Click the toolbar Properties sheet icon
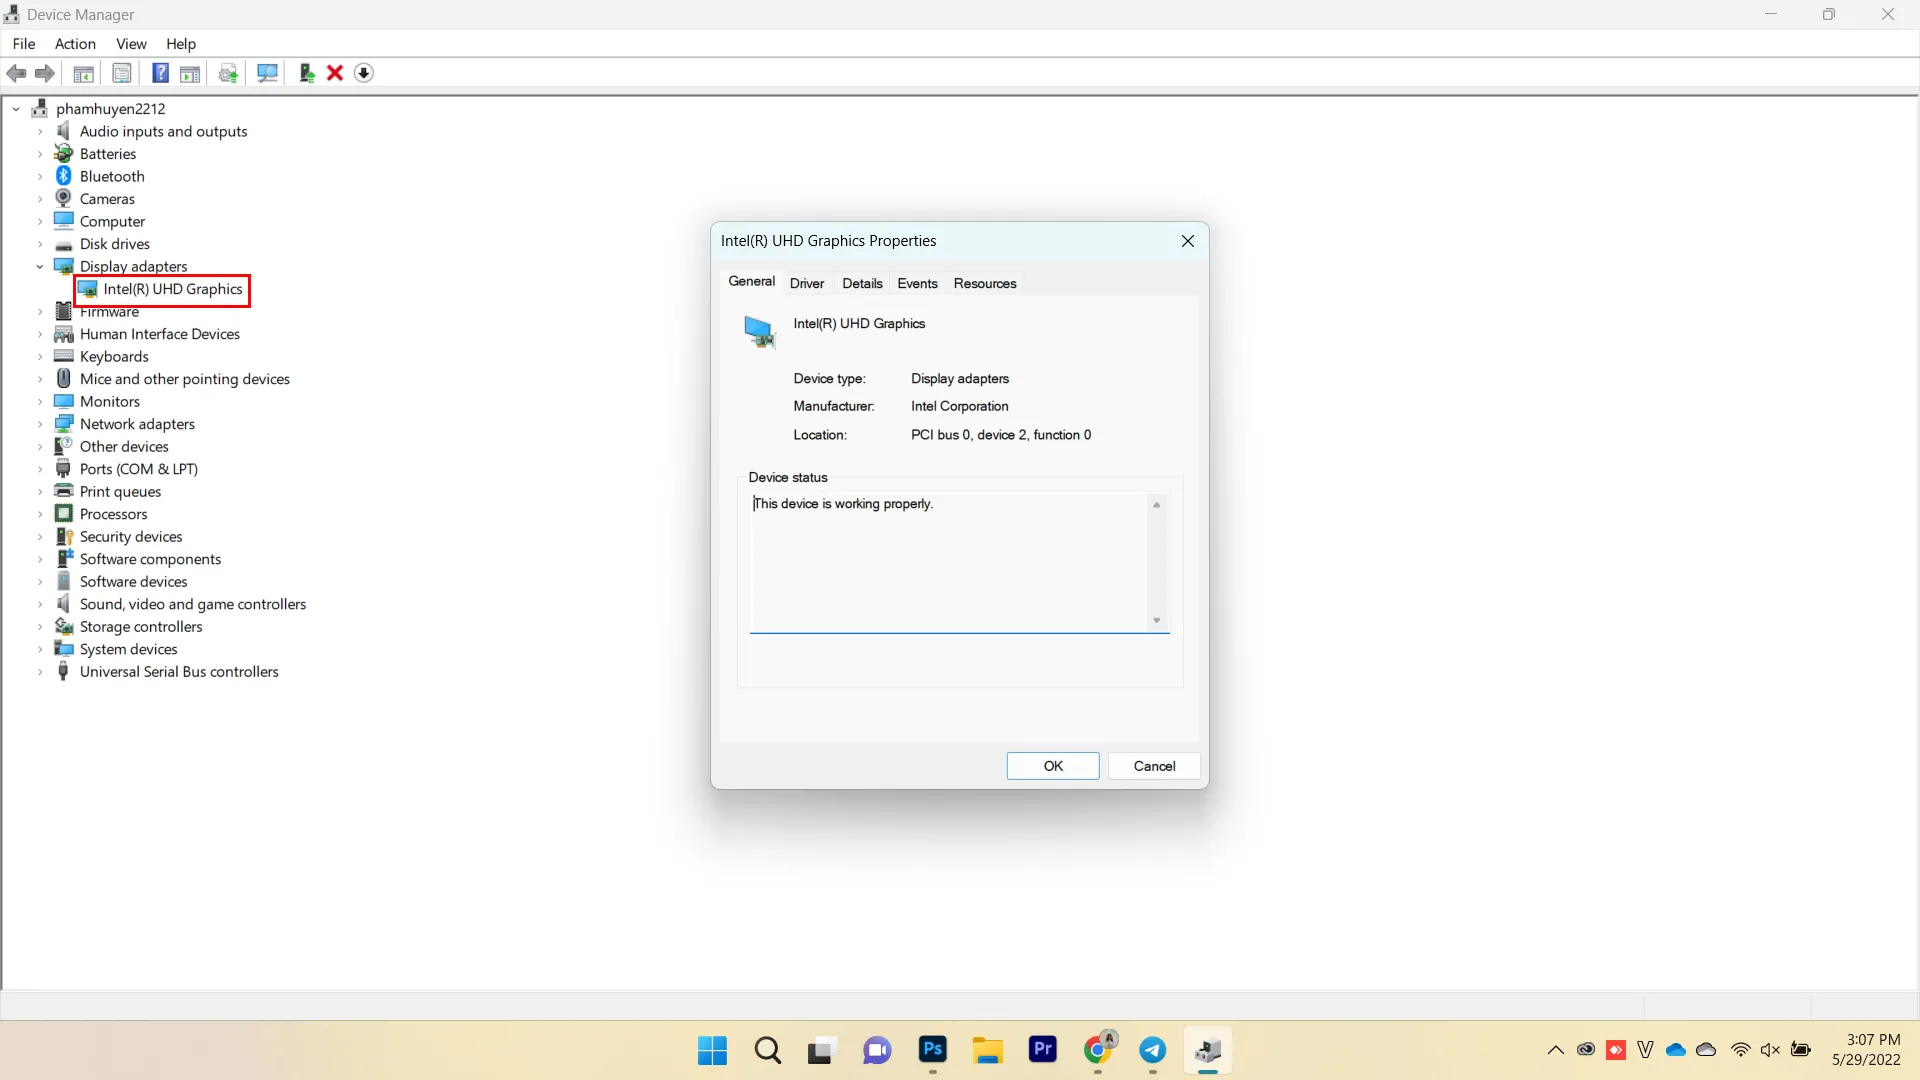Image resolution: width=1920 pixels, height=1080 pixels. (x=122, y=73)
